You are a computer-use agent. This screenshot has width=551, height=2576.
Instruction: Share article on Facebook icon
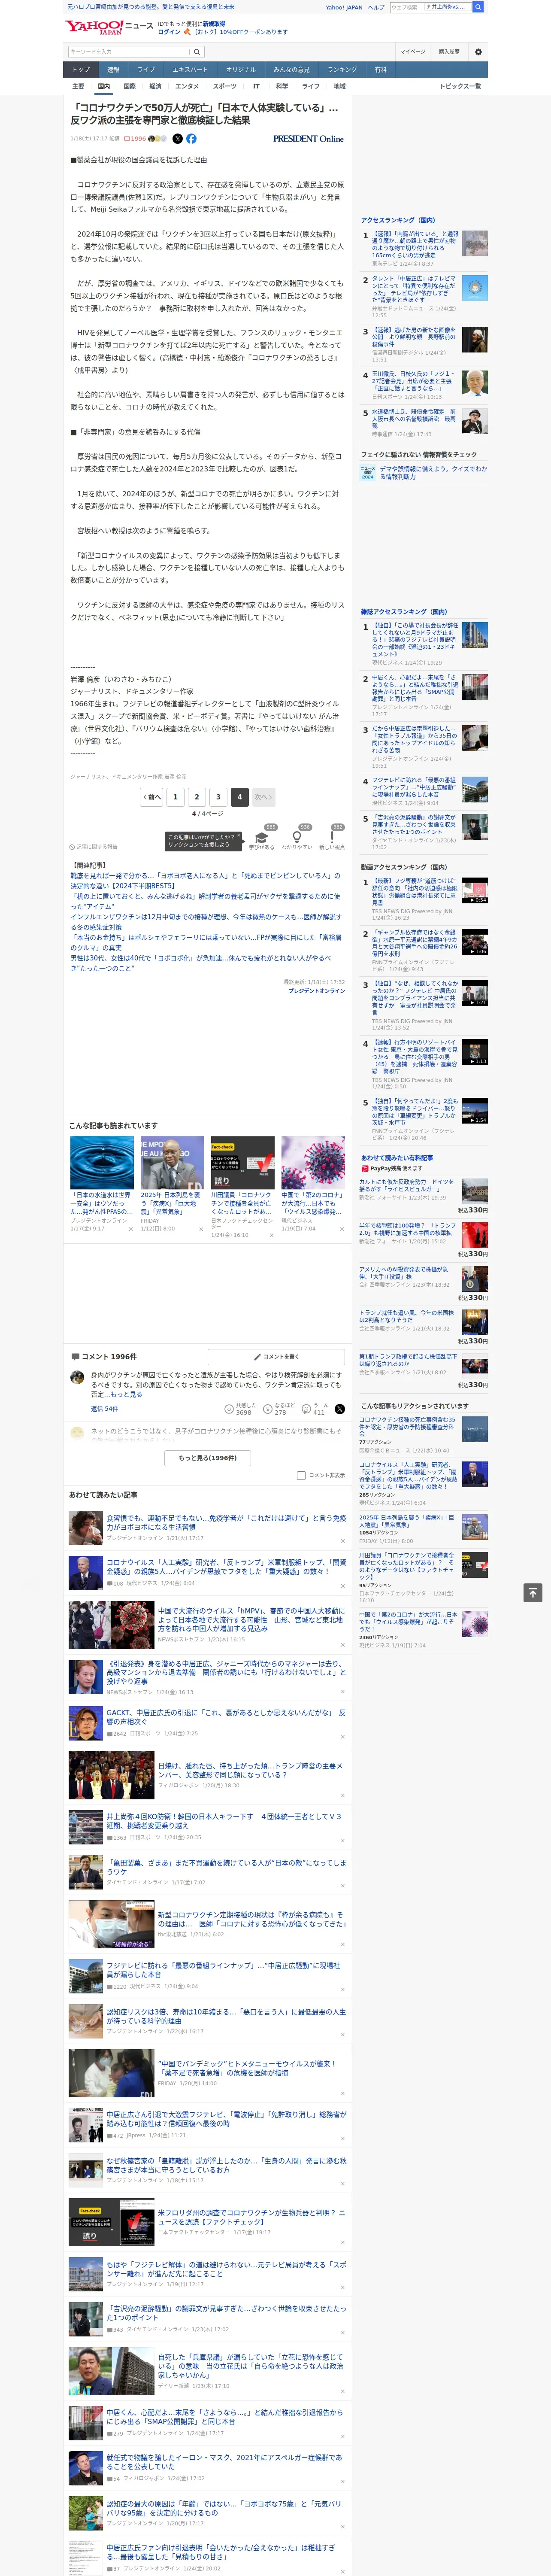[x=191, y=139]
